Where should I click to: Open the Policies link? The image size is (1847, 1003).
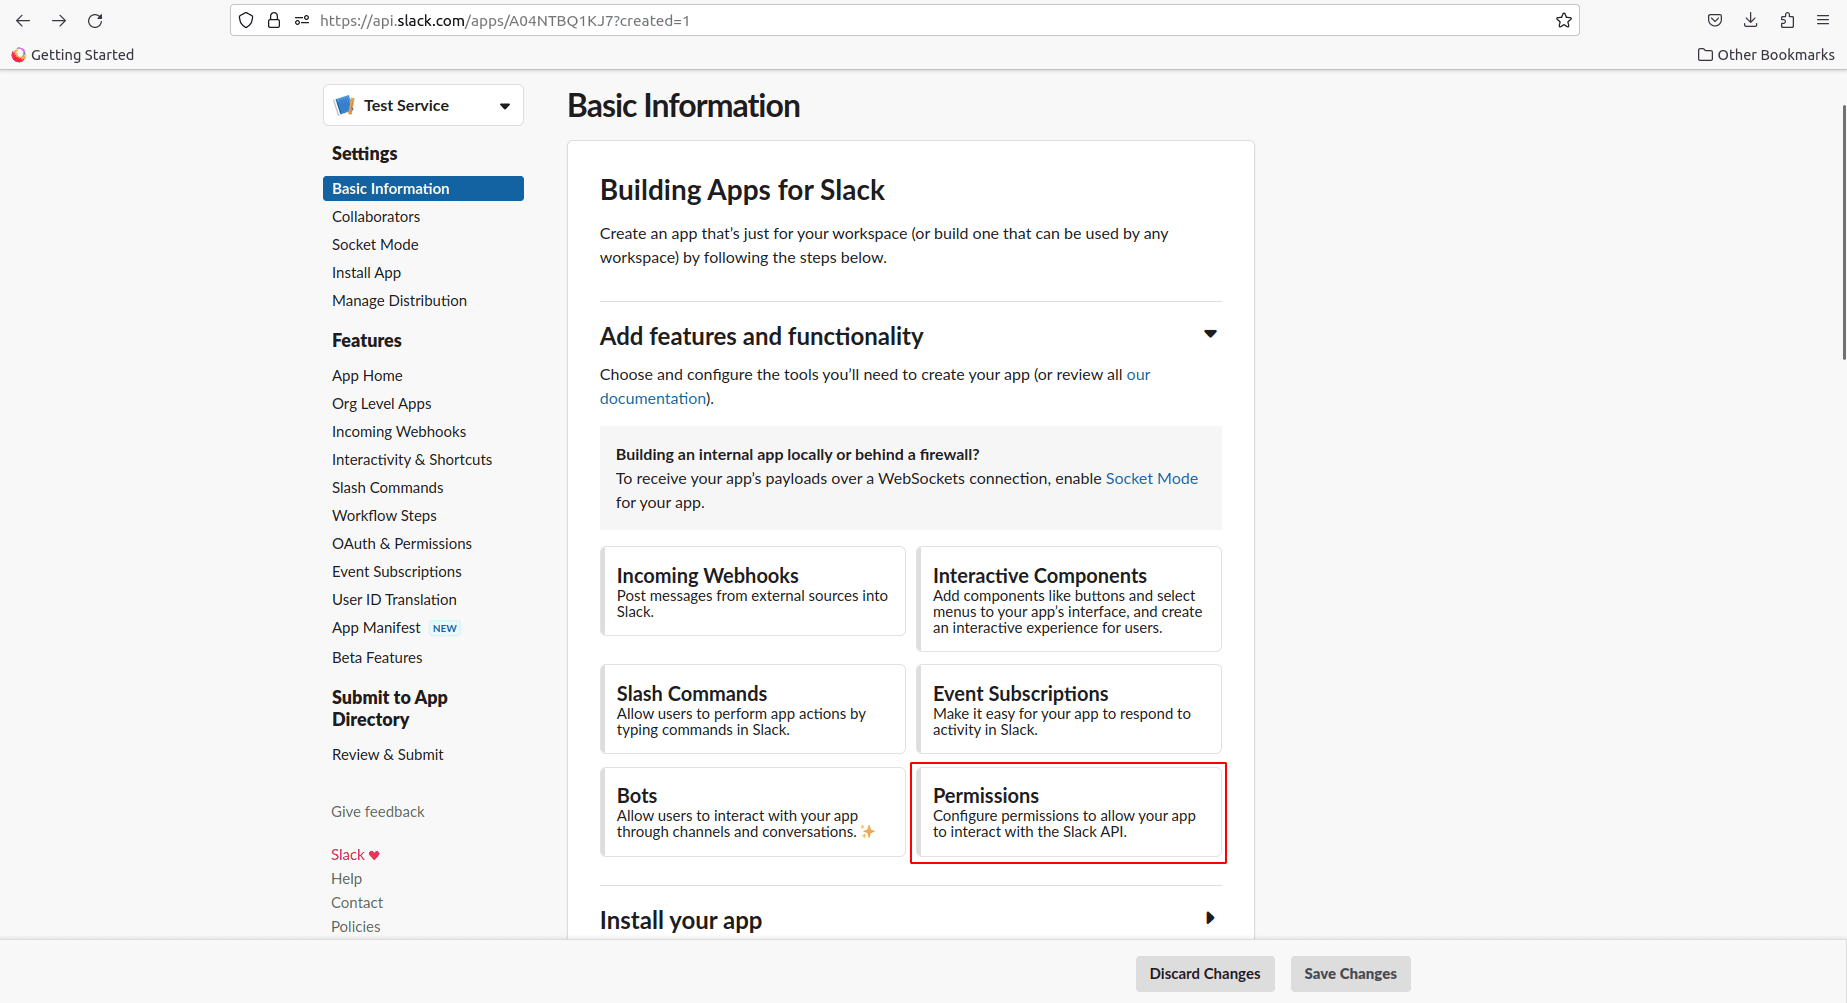tap(356, 927)
